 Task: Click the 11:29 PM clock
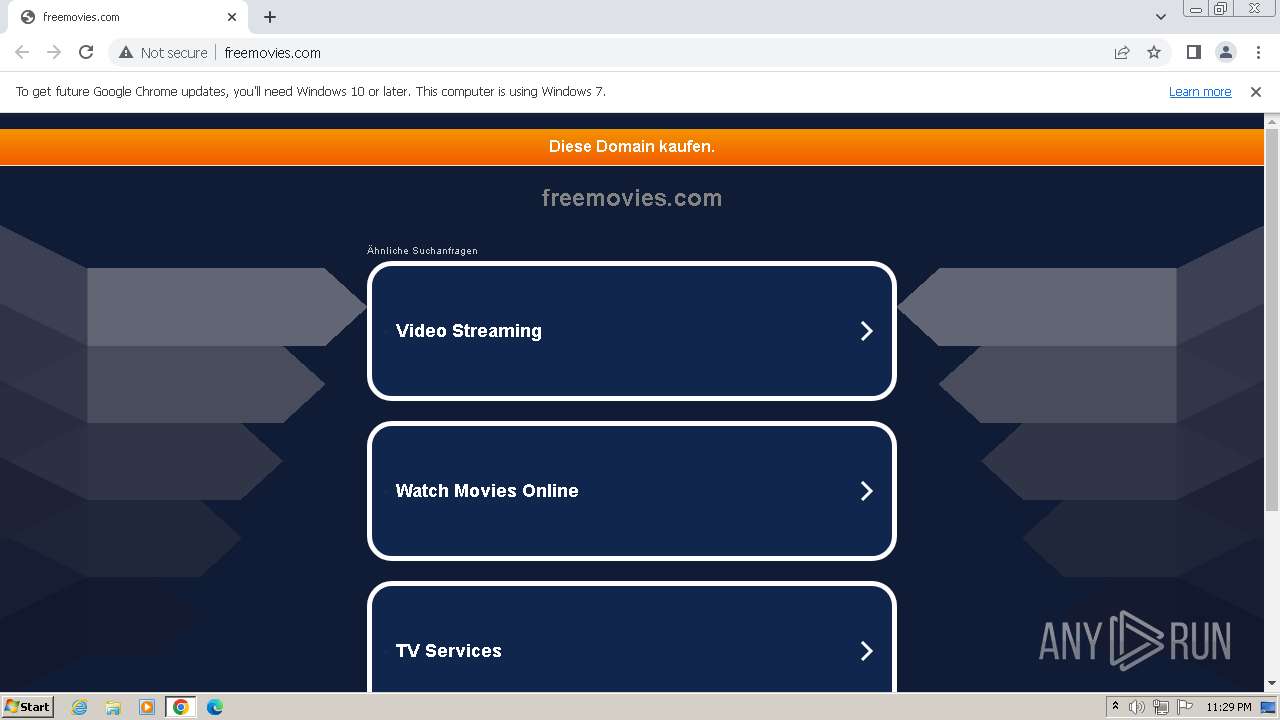point(1229,707)
